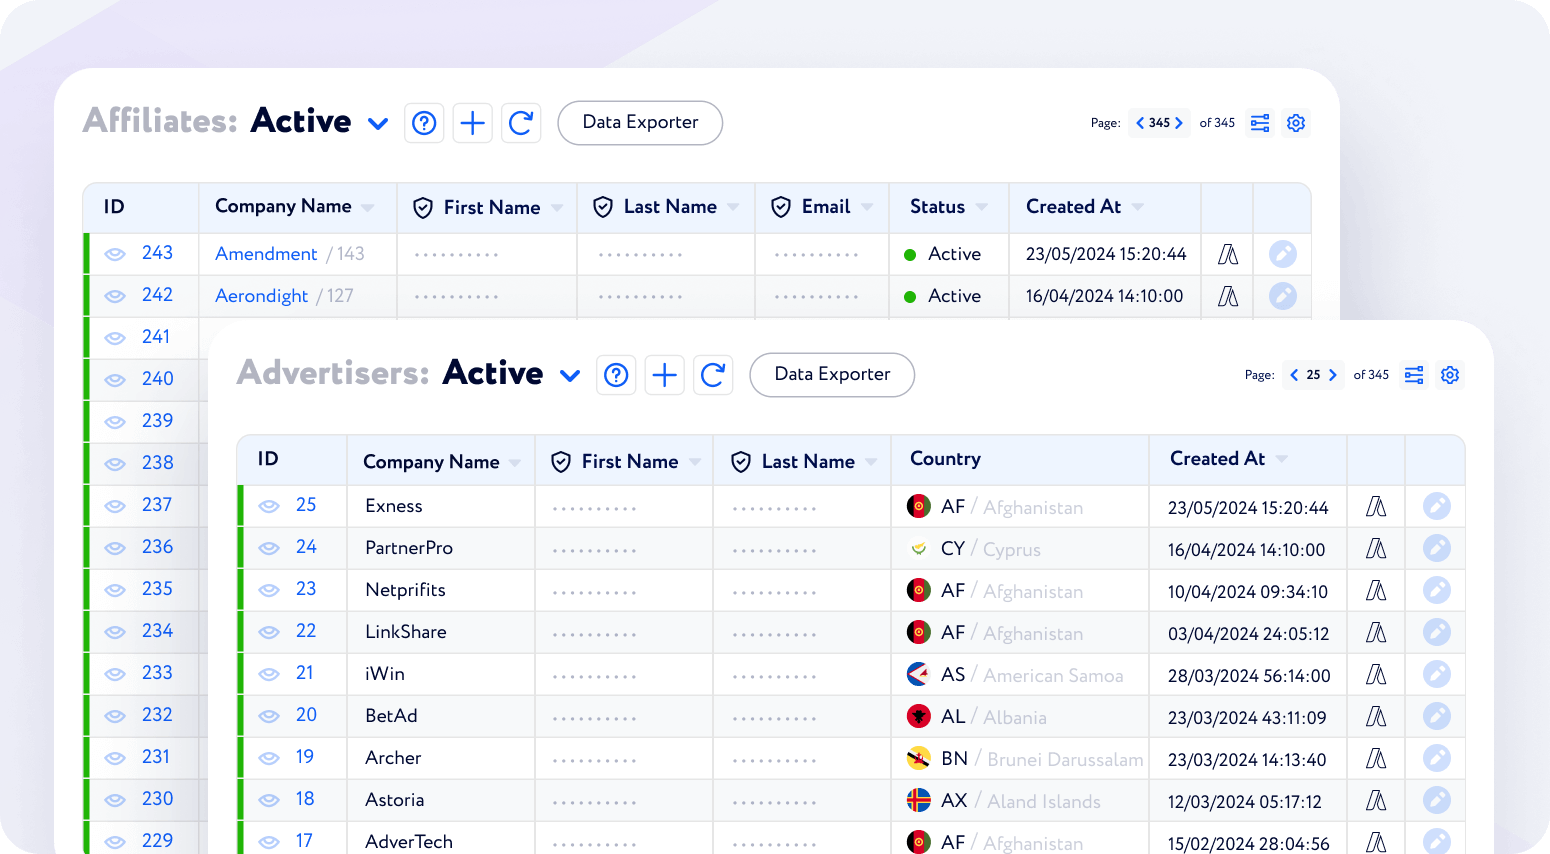This screenshot has width=1550, height=854.
Task: Open Aerondight company link
Action: (x=262, y=296)
